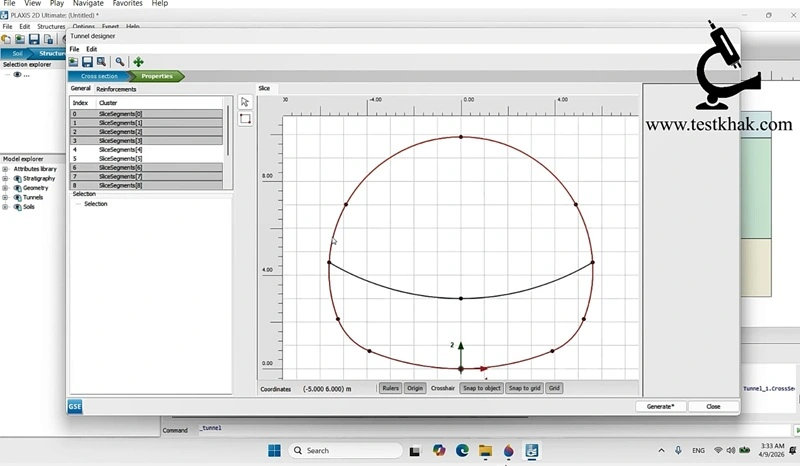Open the Reinforcements tab
This screenshot has width=800, height=466.
[116, 89]
